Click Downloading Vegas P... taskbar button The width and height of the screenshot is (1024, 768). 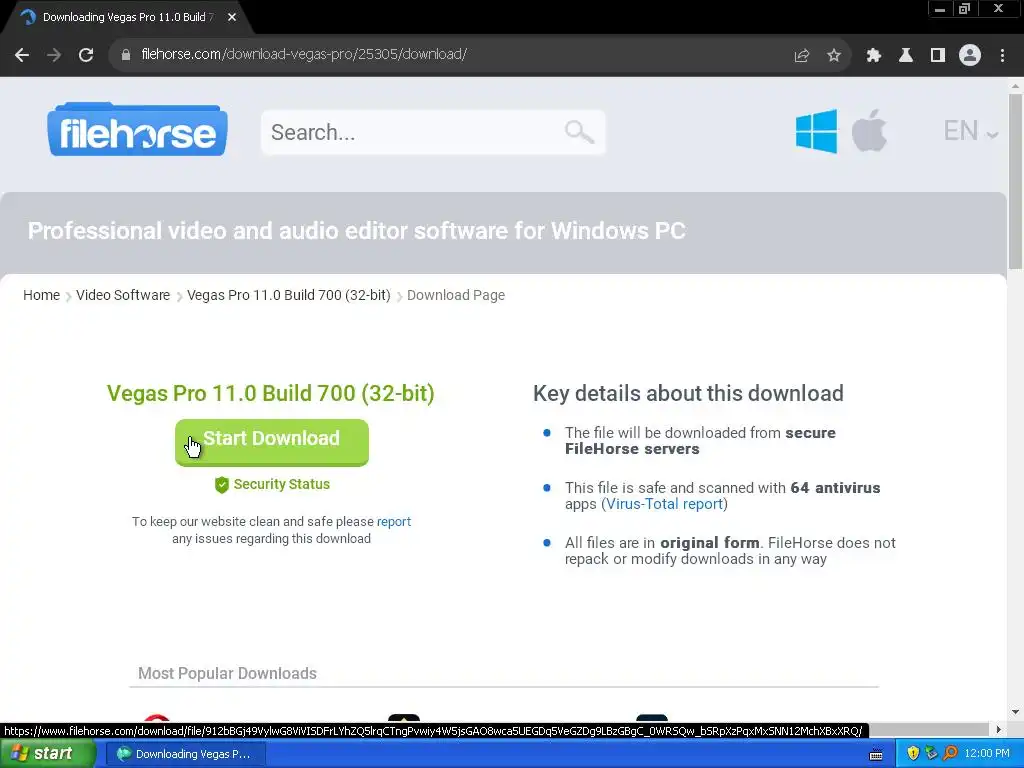(x=185, y=754)
